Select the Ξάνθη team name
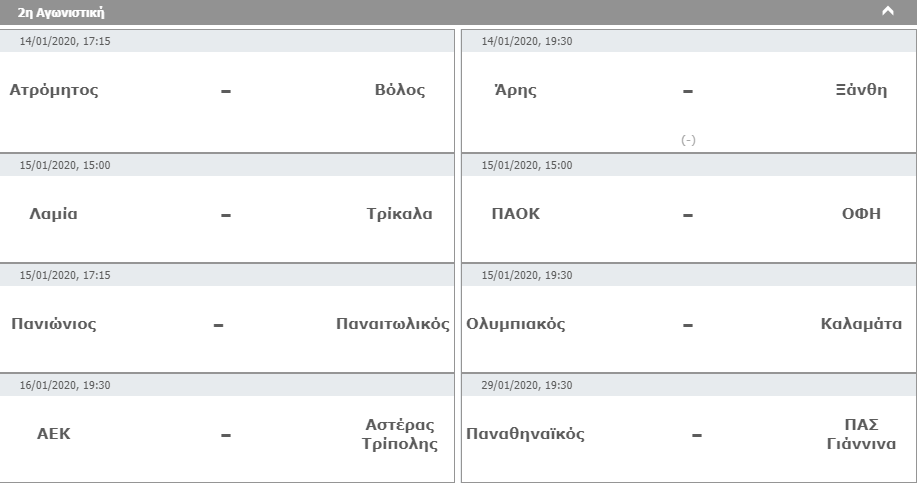Image resolution: width=918 pixels, height=487 pixels. tap(861, 90)
